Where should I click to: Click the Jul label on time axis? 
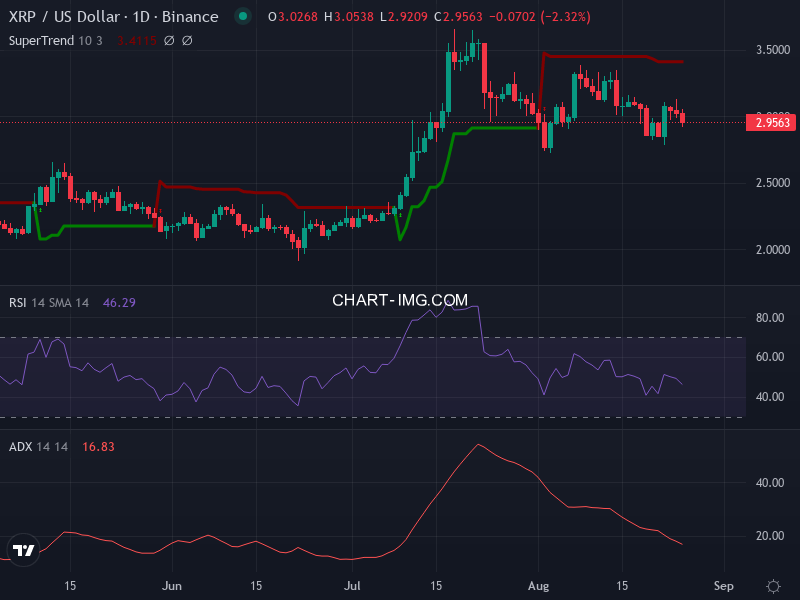(x=352, y=586)
